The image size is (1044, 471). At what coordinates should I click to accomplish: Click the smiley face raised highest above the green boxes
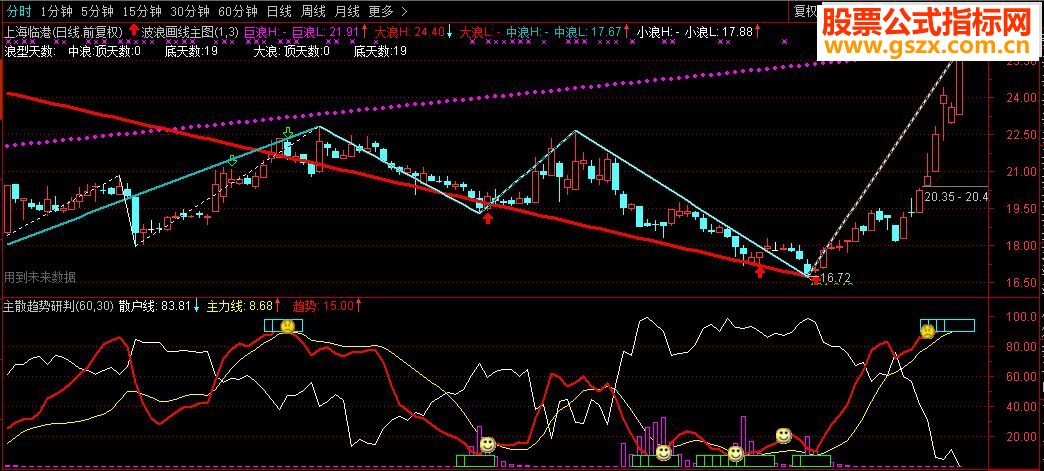point(784,436)
